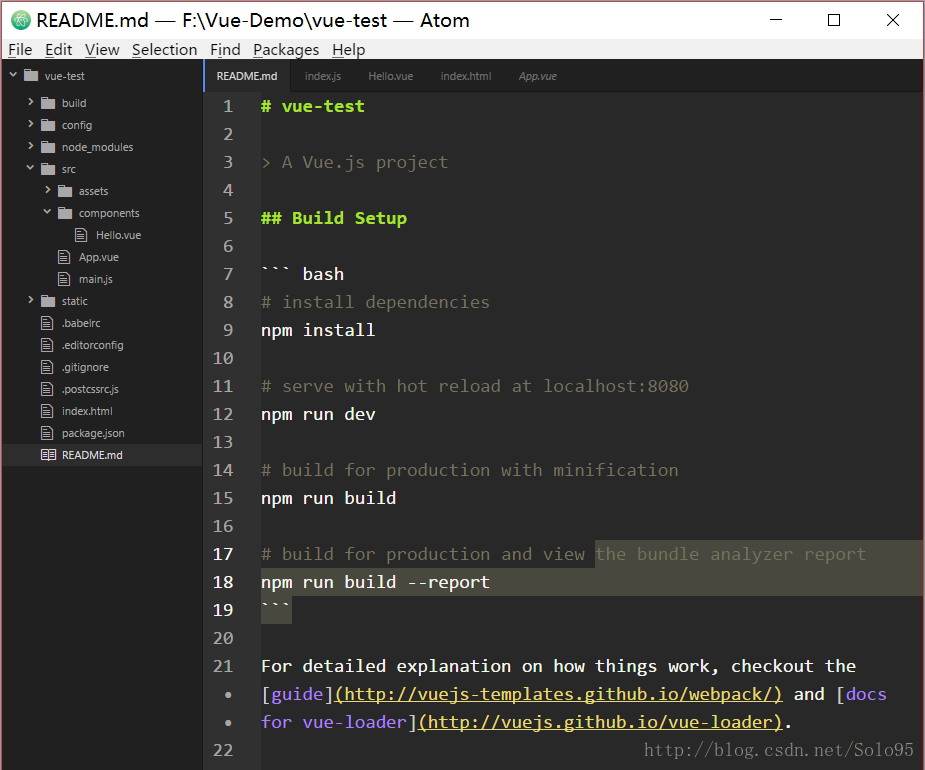The width and height of the screenshot is (925, 770).
Task: Maximize the Atom window
Action: 834,20
